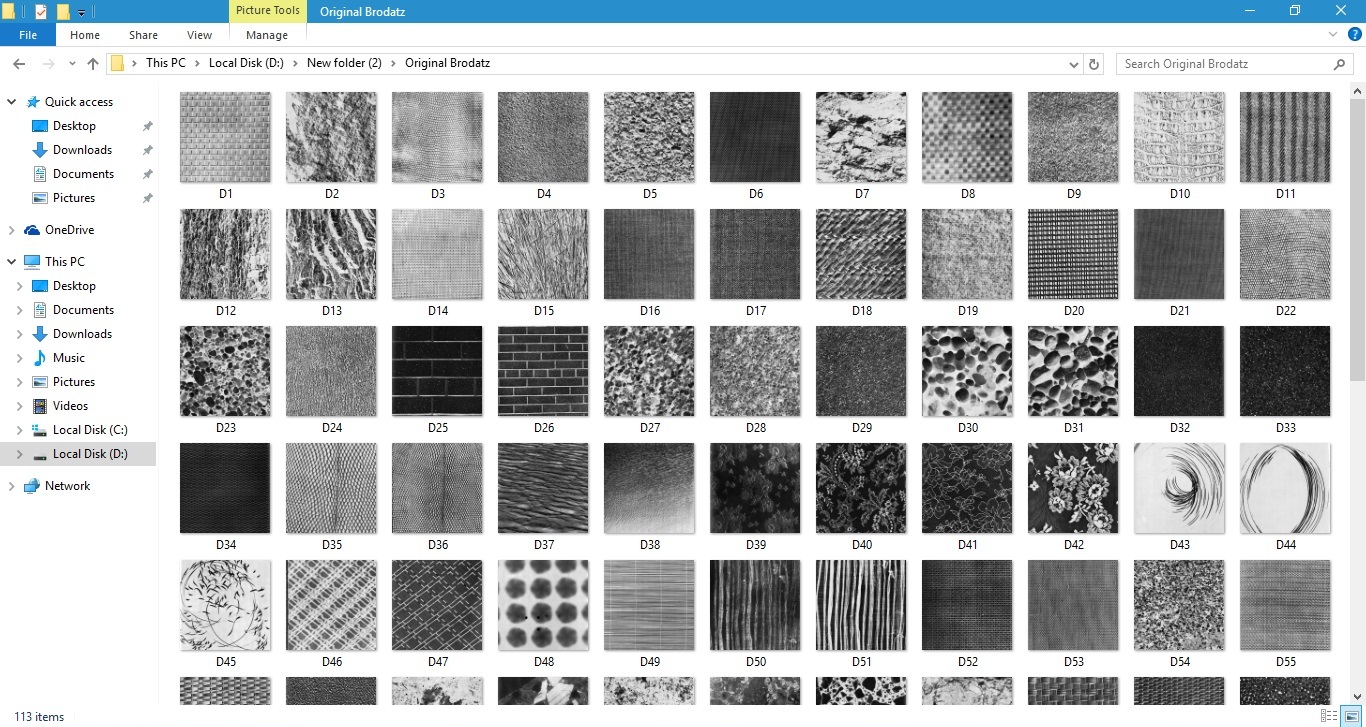1366x727 pixels.
Task: Select the D43 swirl texture thumbnail
Action: pyautogui.click(x=1179, y=488)
